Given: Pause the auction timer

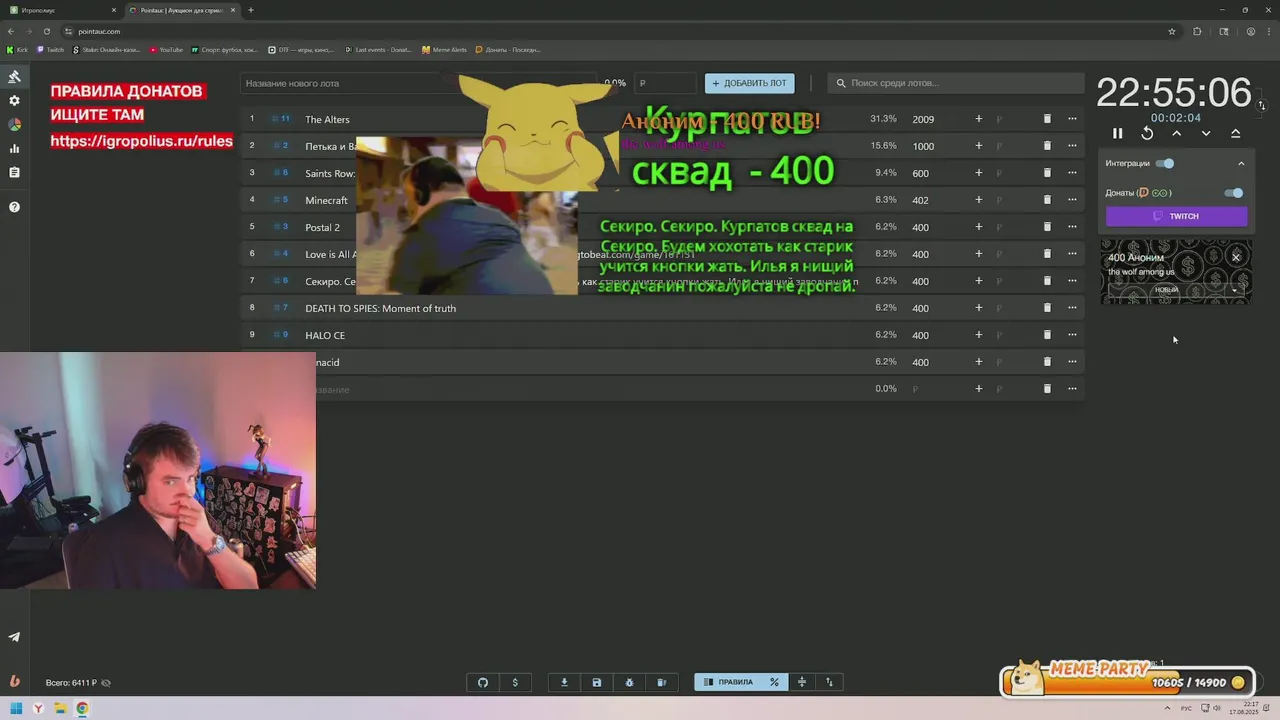Looking at the screenshot, I should (1118, 133).
